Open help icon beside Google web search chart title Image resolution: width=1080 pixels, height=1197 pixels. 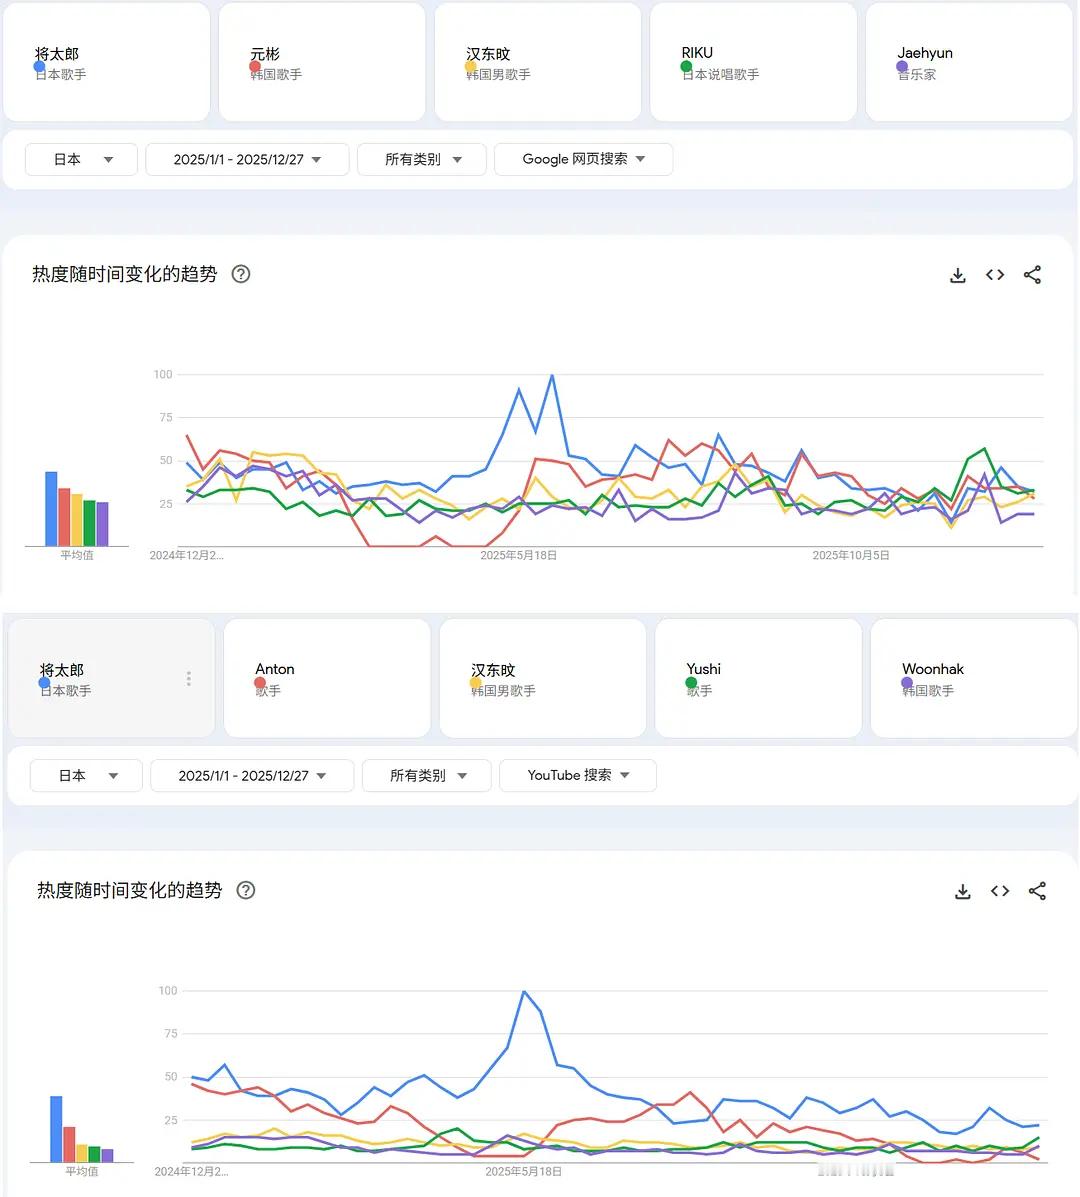(240, 274)
